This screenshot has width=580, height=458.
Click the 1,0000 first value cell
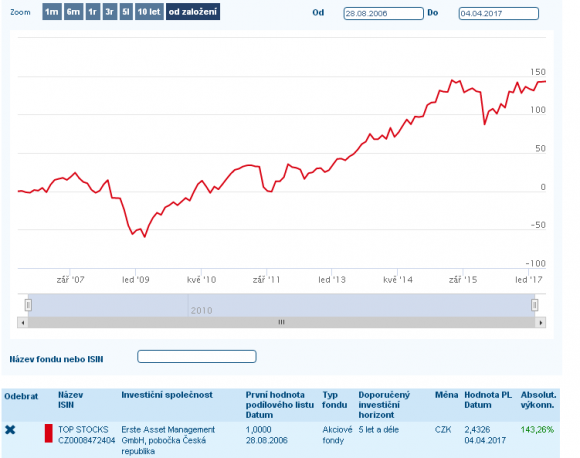pyautogui.click(x=259, y=430)
